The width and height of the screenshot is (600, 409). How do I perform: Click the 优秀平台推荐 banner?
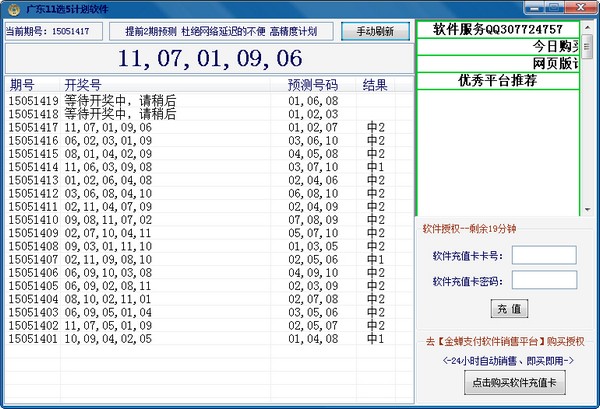pyautogui.click(x=498, y=81)
